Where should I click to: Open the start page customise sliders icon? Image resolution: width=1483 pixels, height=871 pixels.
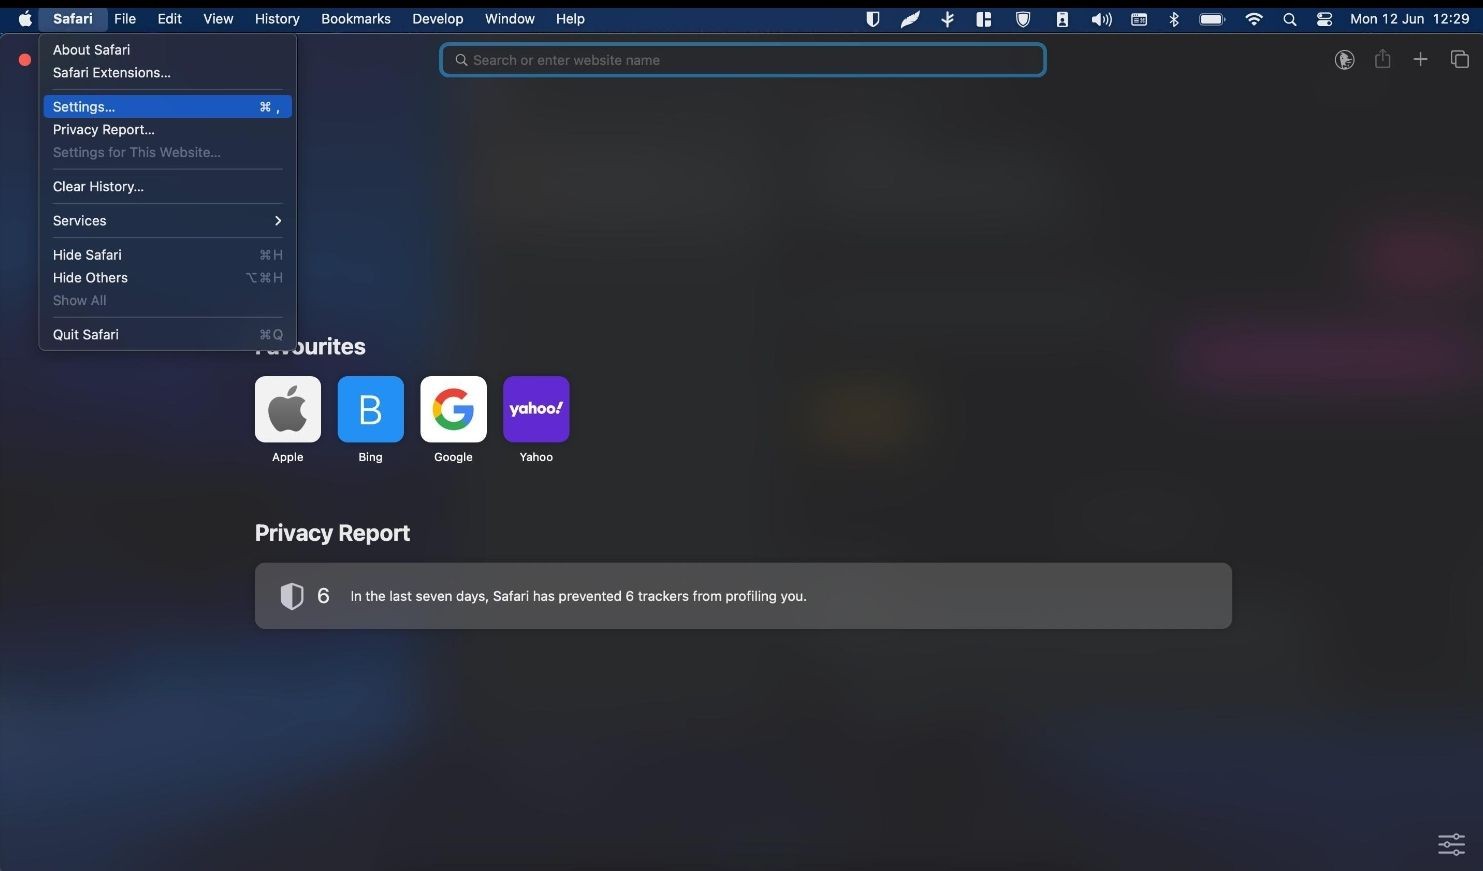pos(1451,844)
